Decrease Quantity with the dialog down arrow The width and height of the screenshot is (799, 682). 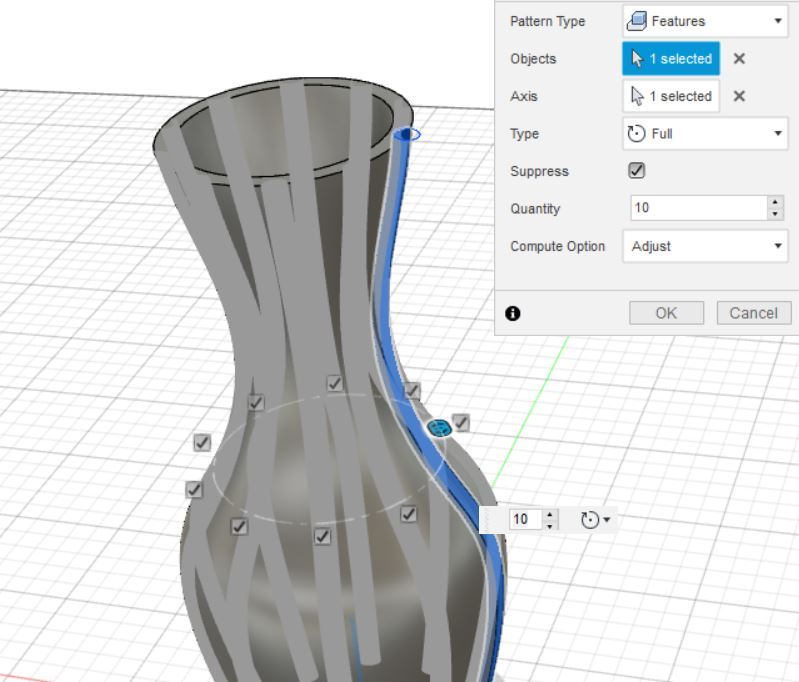[x=775, y=214]
